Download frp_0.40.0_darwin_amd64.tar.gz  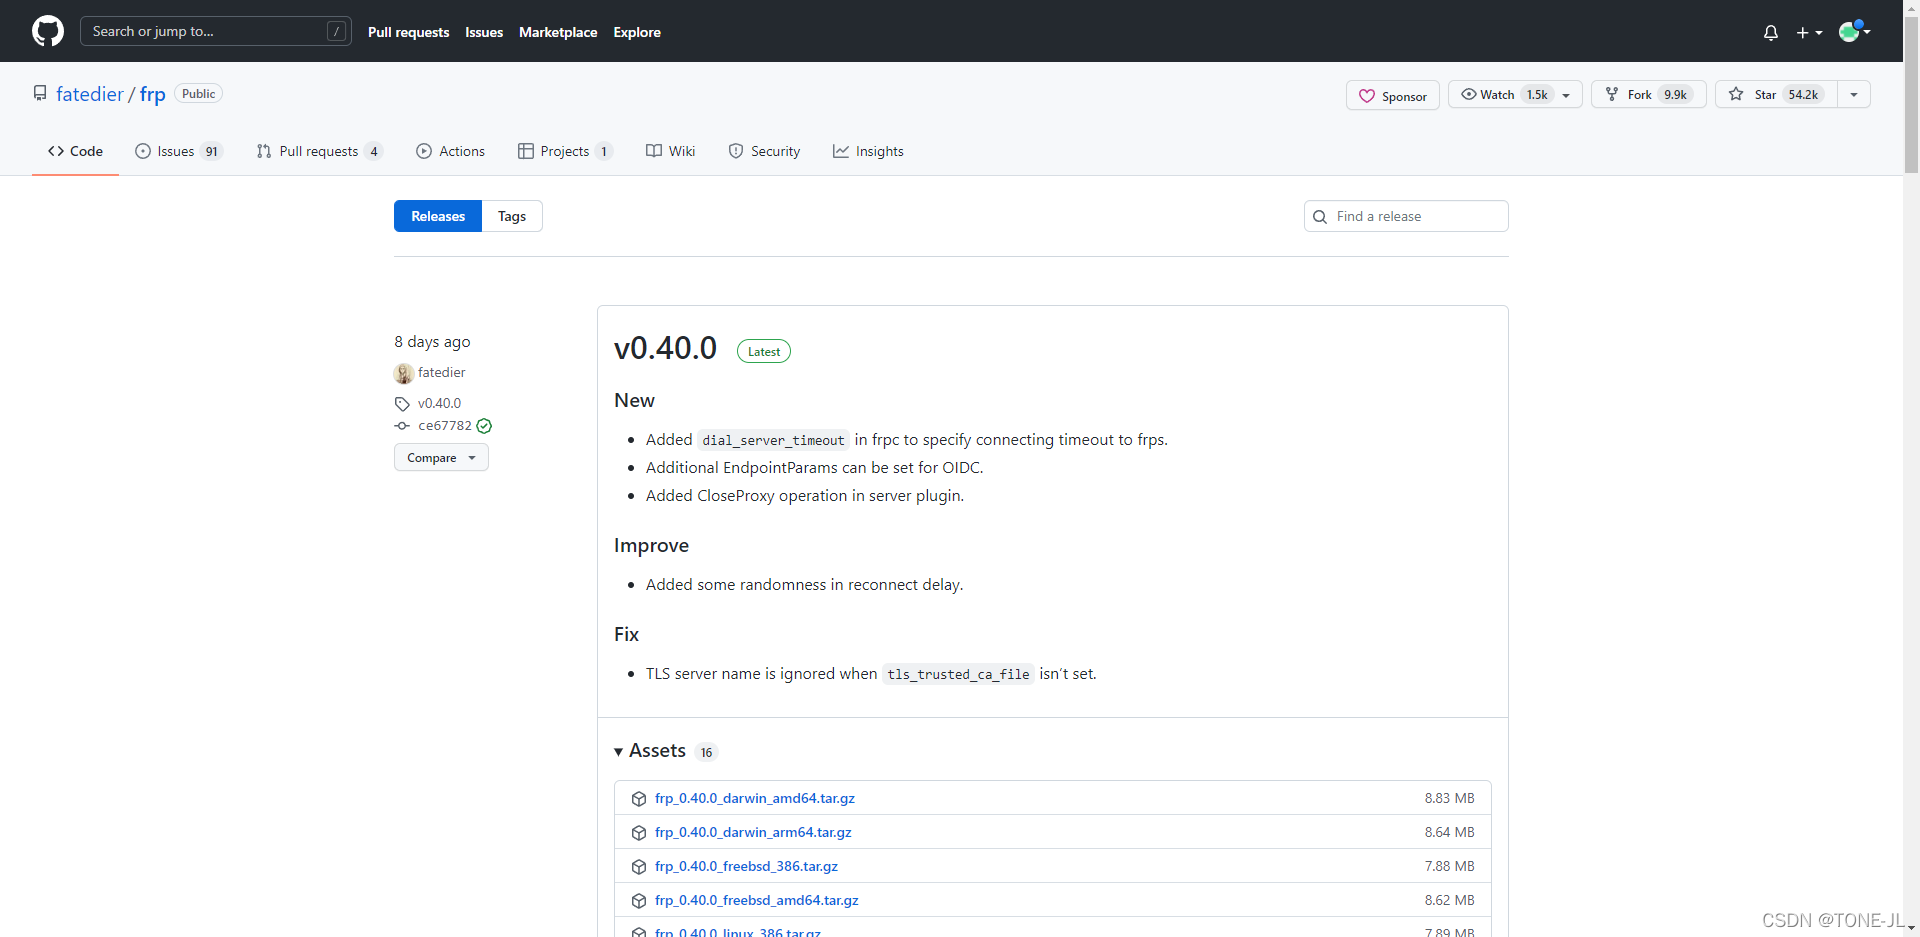[x=755, y=798]
